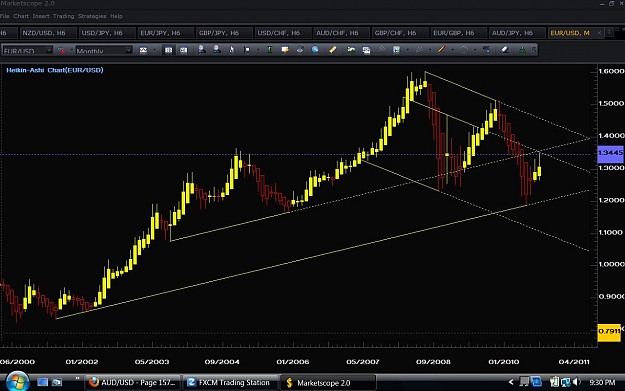The width and height of the screenshot is (625, 391).
Task: Click the blue globe icon in the toolbar
Action: tap(315, 50)
